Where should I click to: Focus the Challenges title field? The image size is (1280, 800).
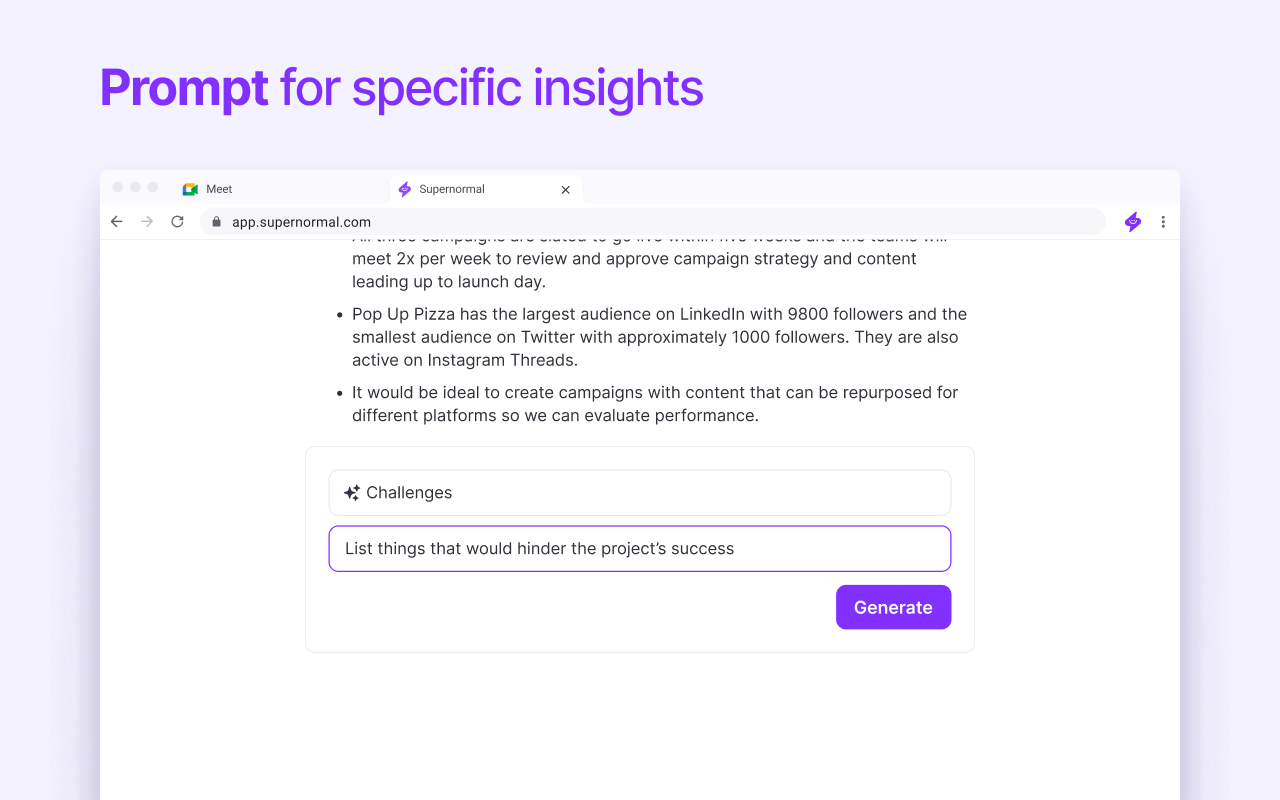640,493
